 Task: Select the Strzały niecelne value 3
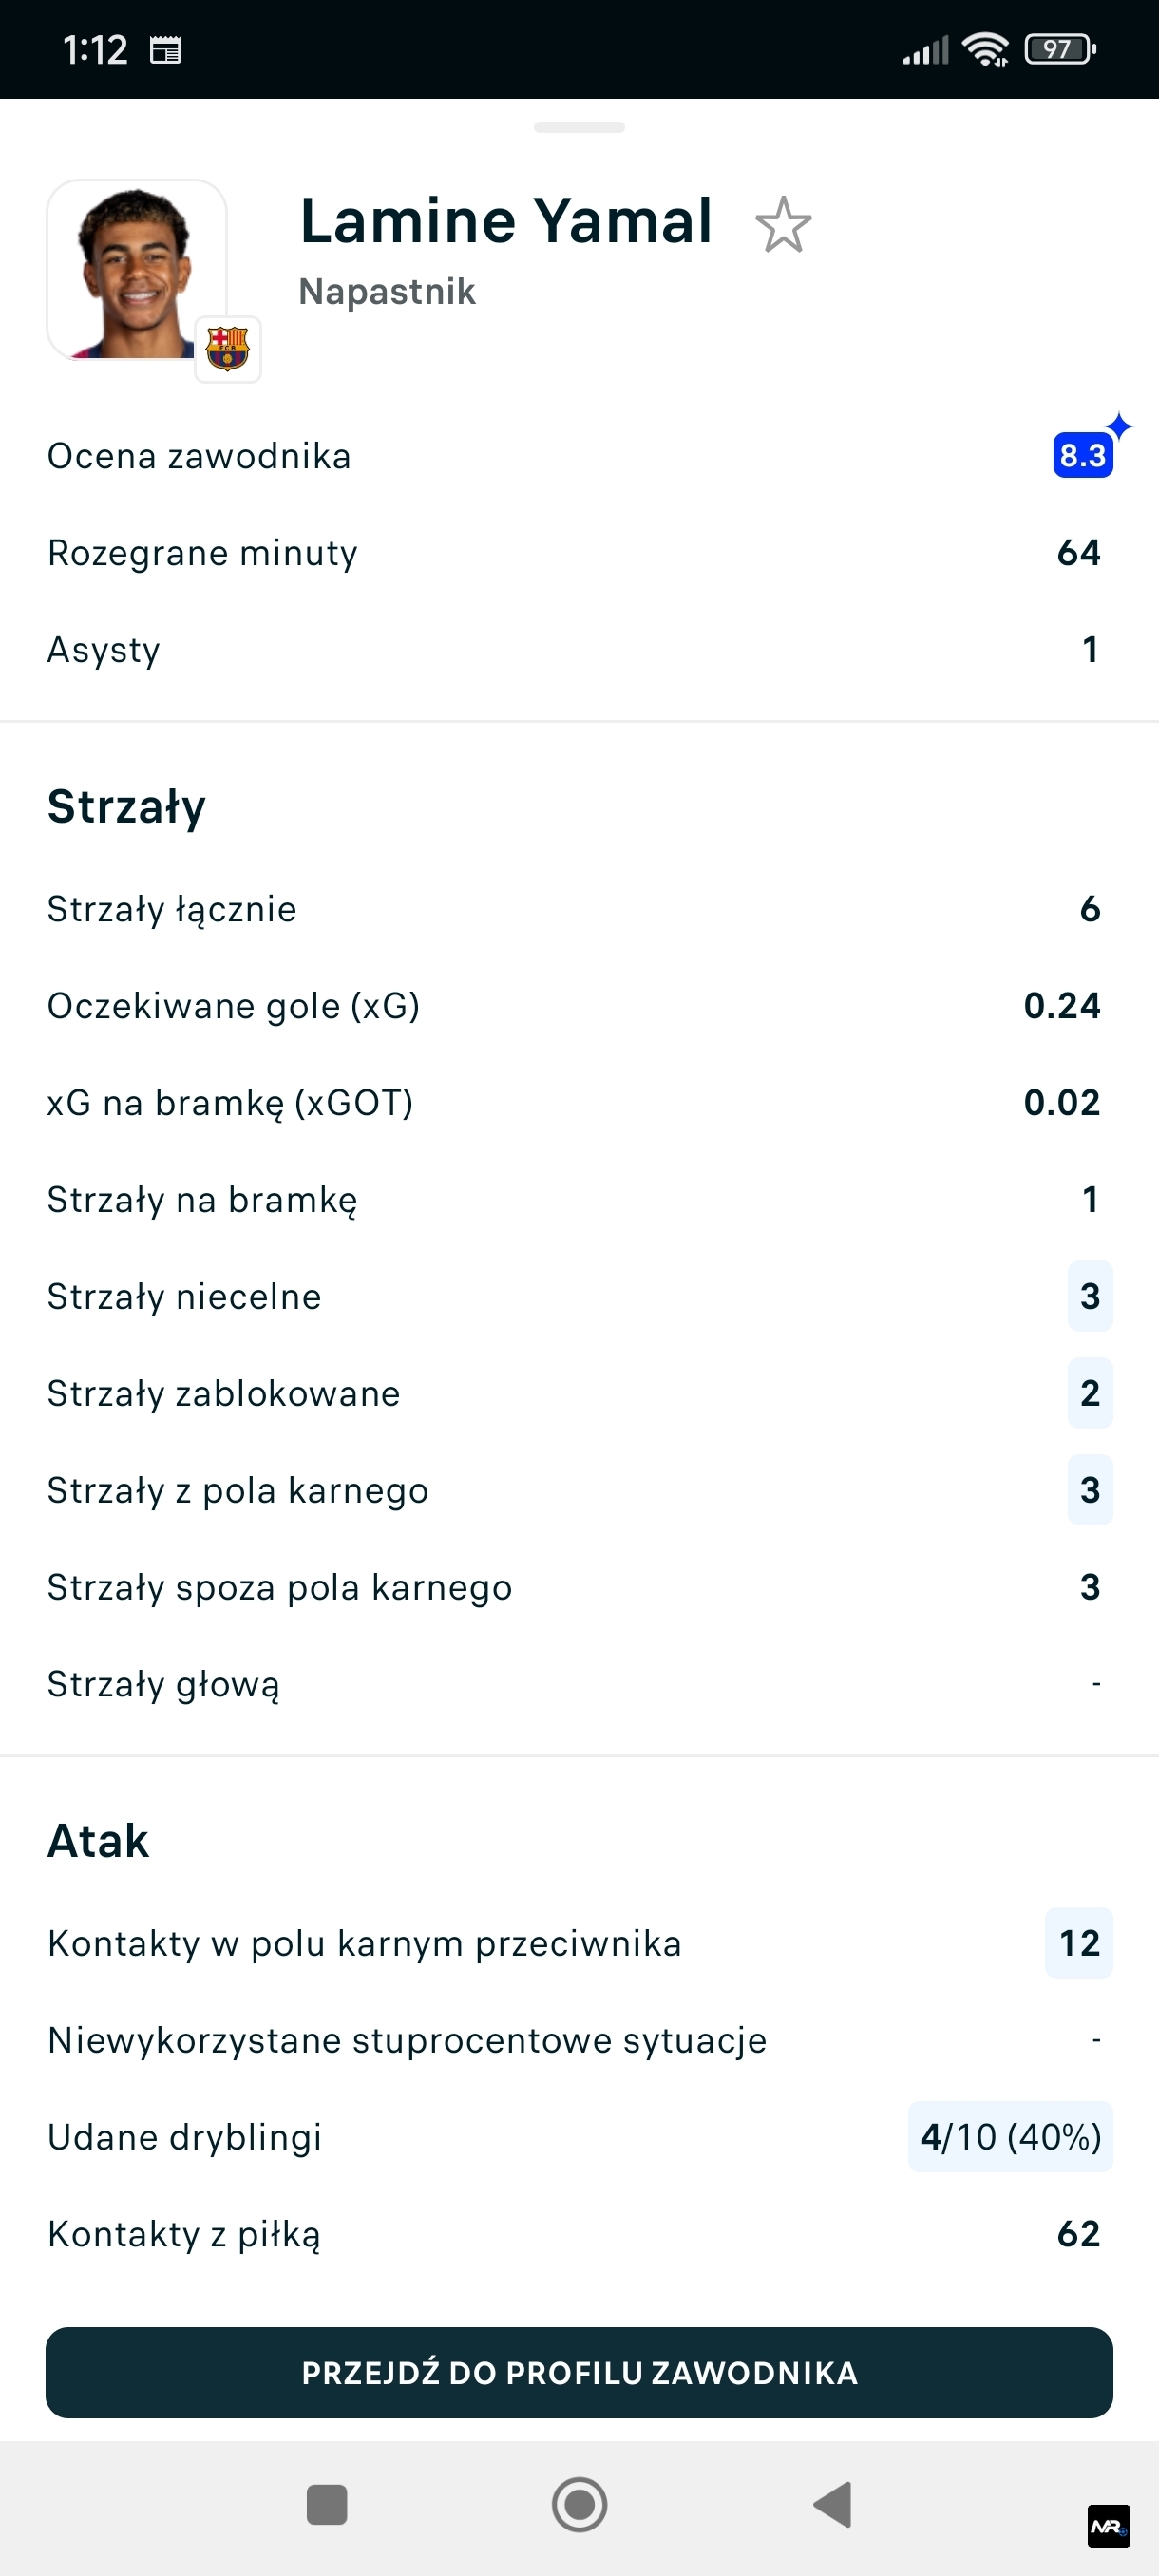click(1090, 1296)
